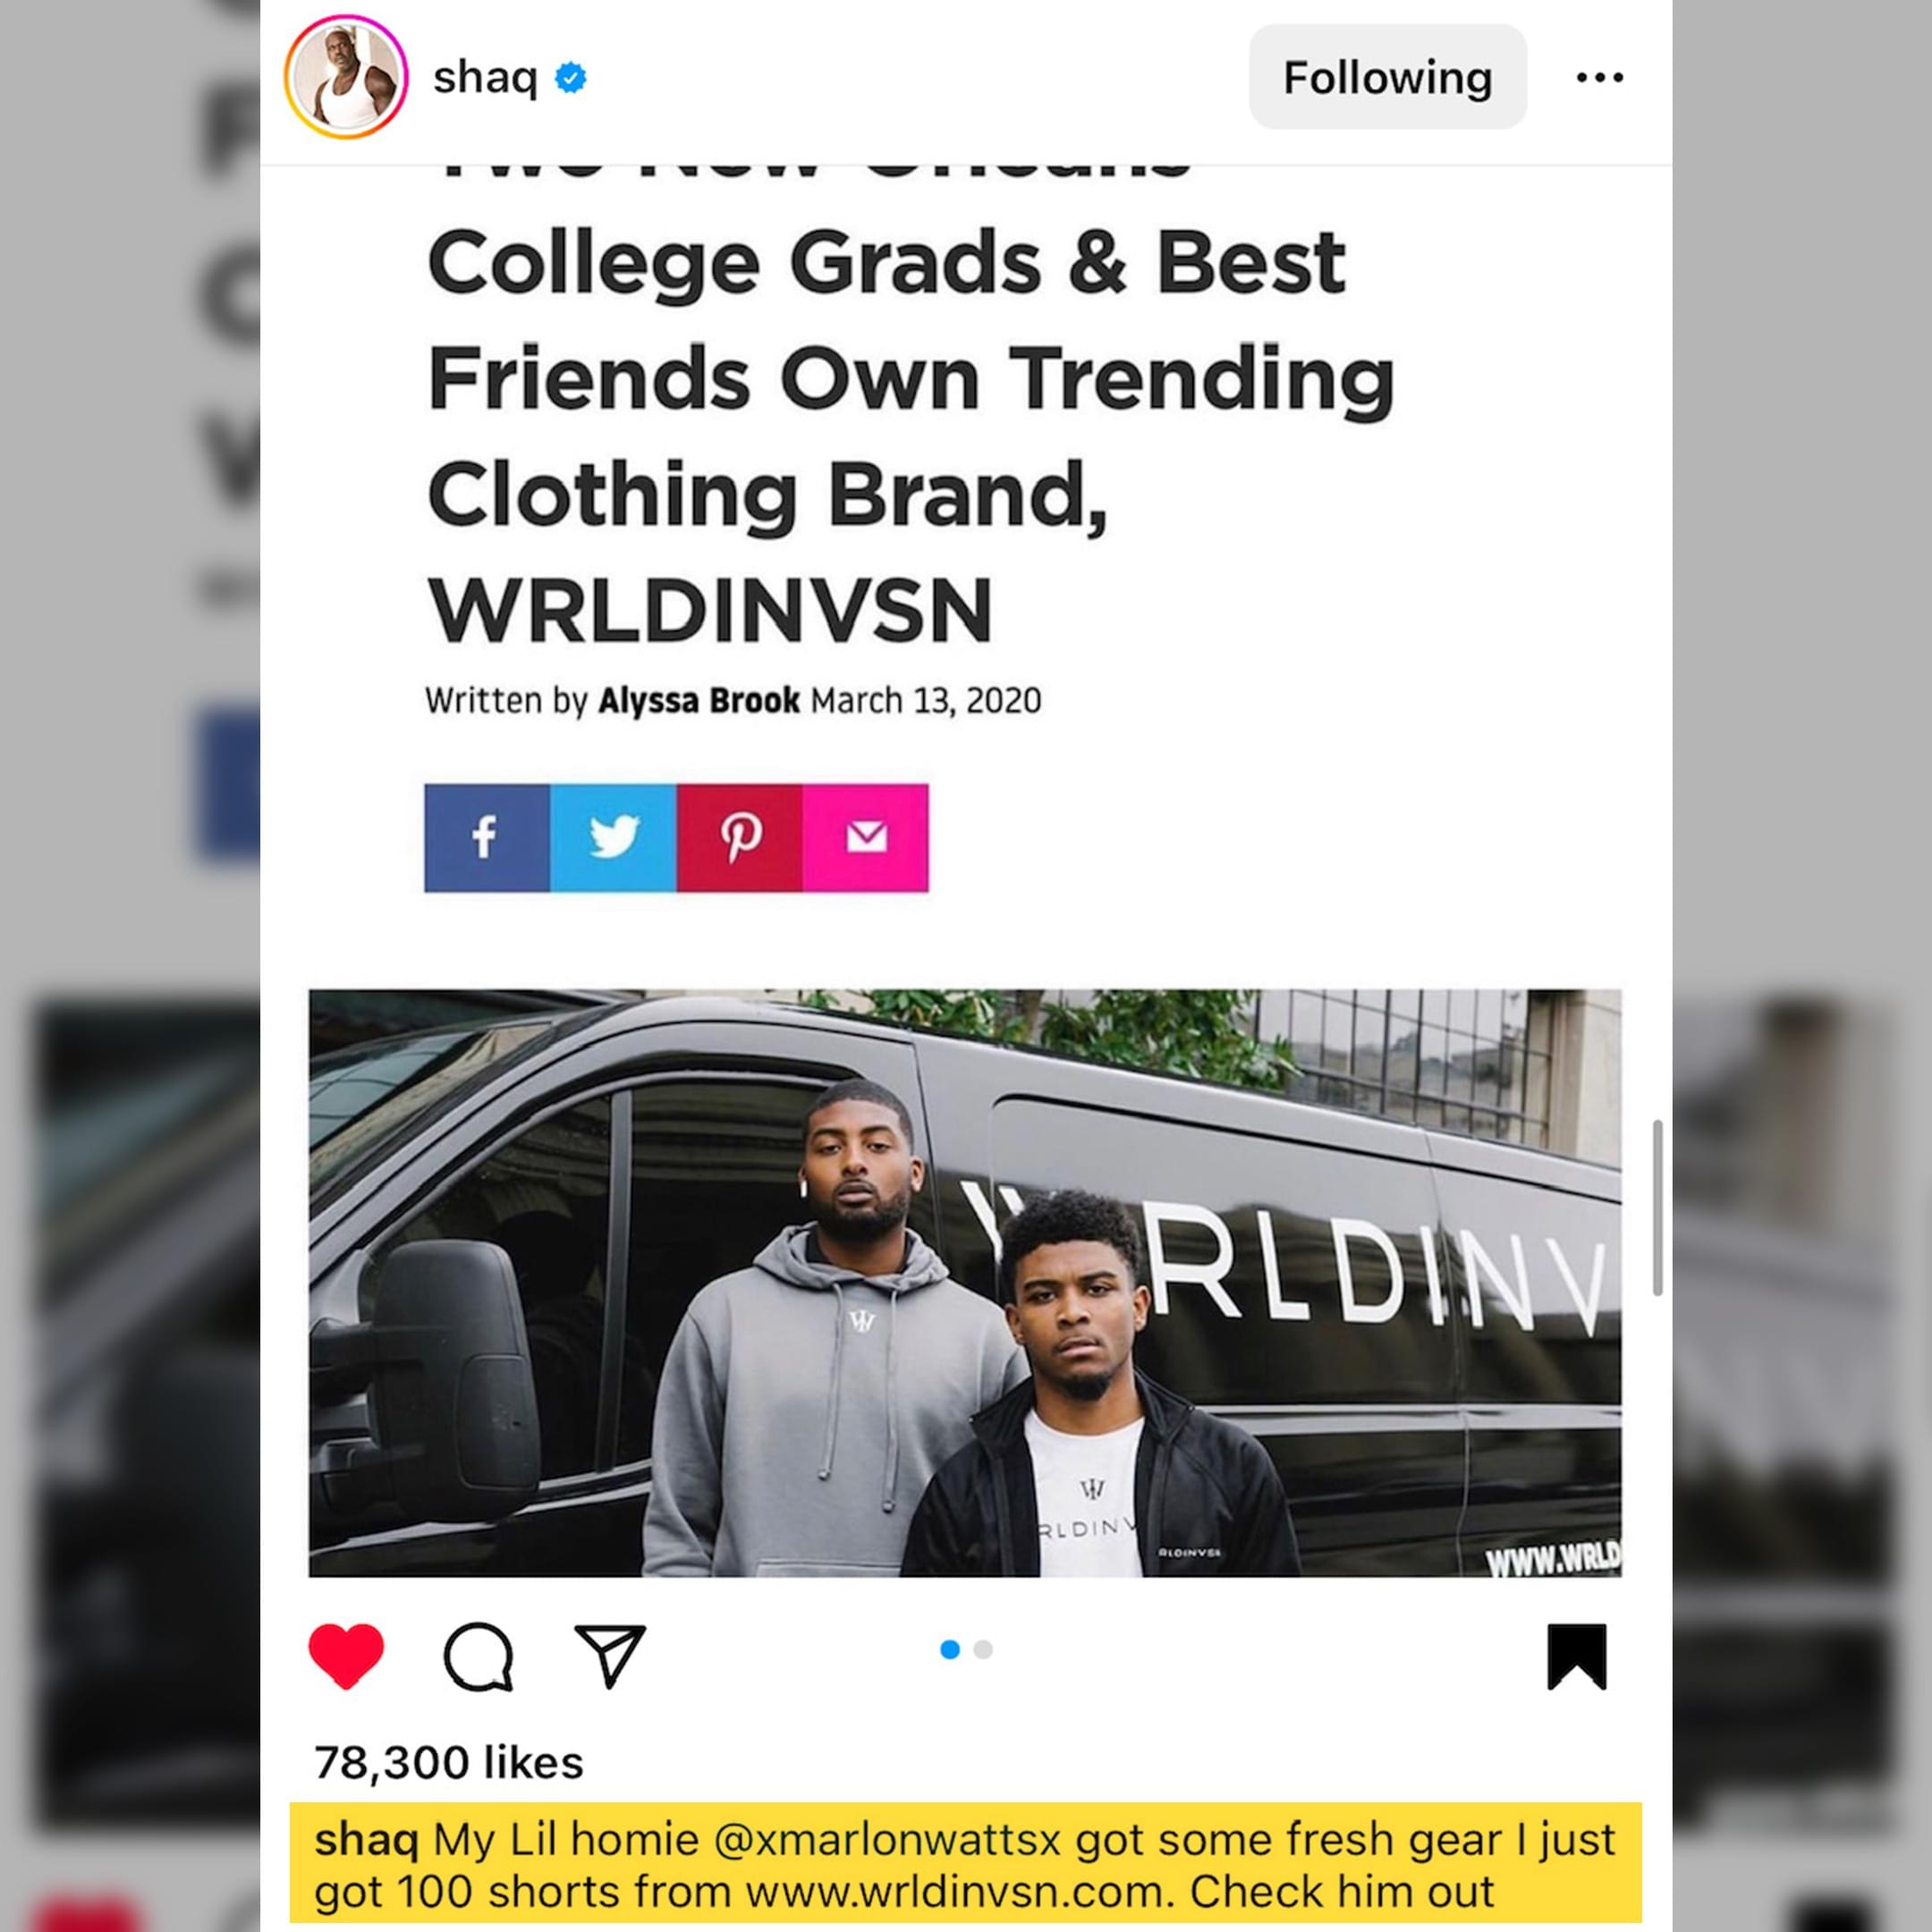
Task: Select the first blue carousel dot
Action: pyautogui.click(x=950, y=1649)
